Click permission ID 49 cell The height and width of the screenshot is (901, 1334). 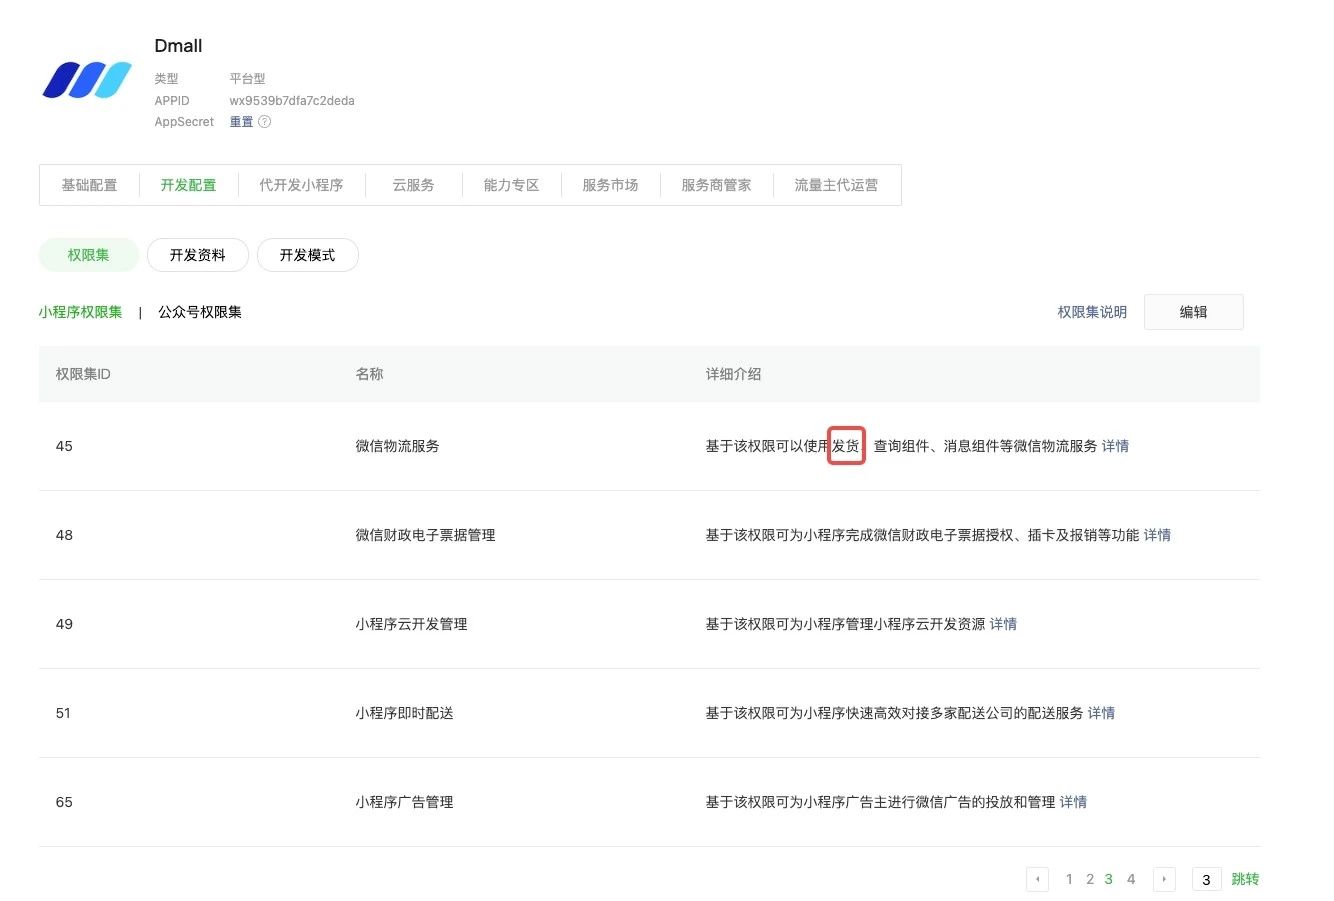[x=64, y=624]
